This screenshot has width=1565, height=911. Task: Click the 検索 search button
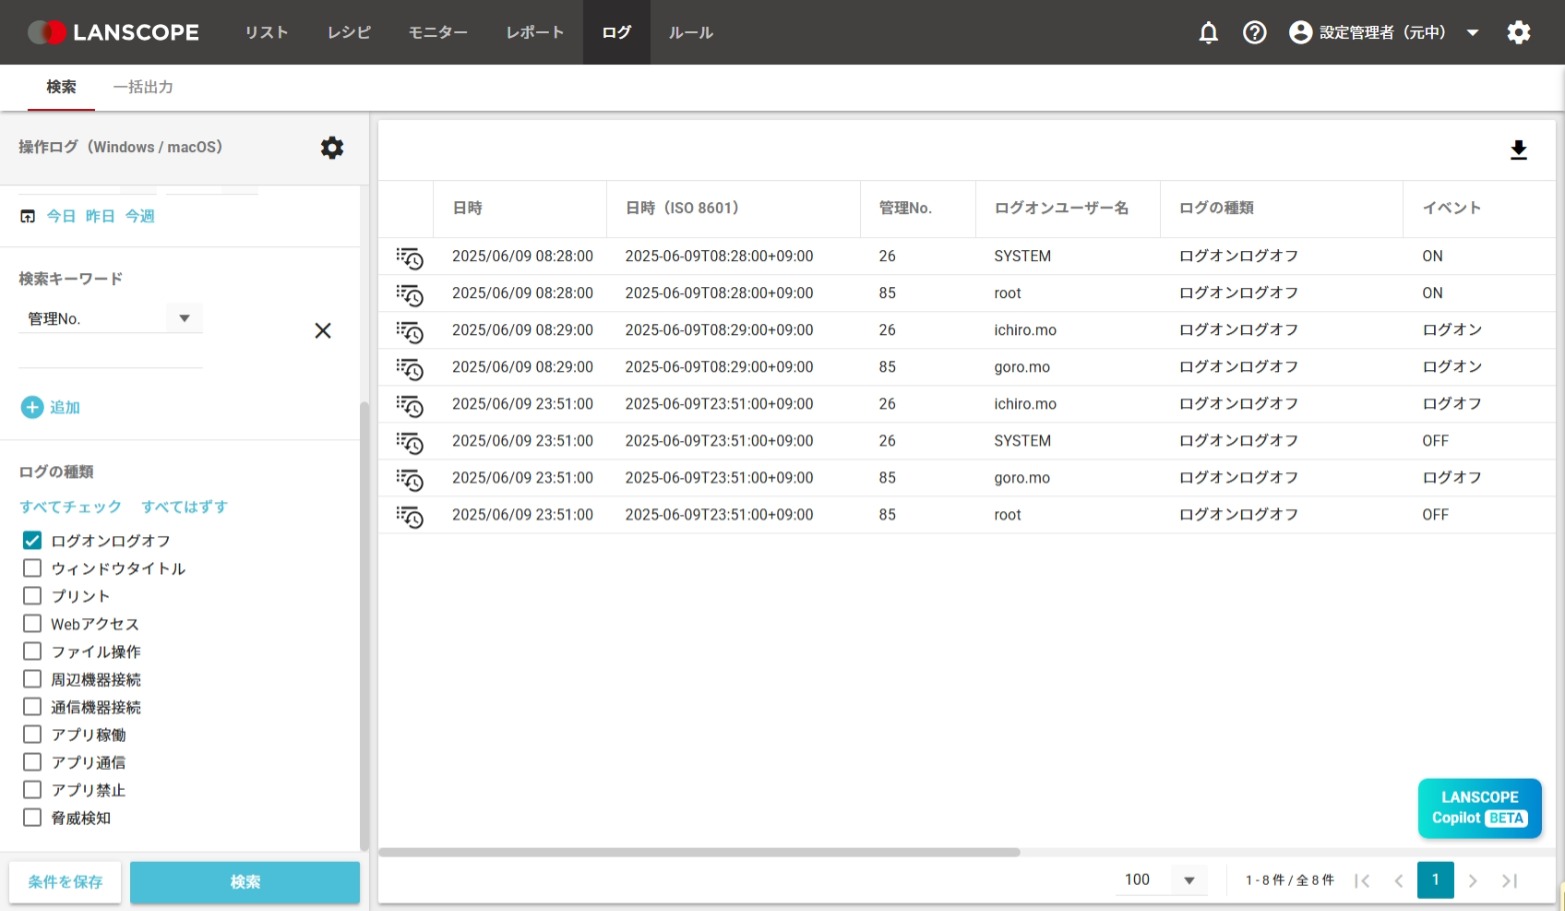click(x=245, y=882)
